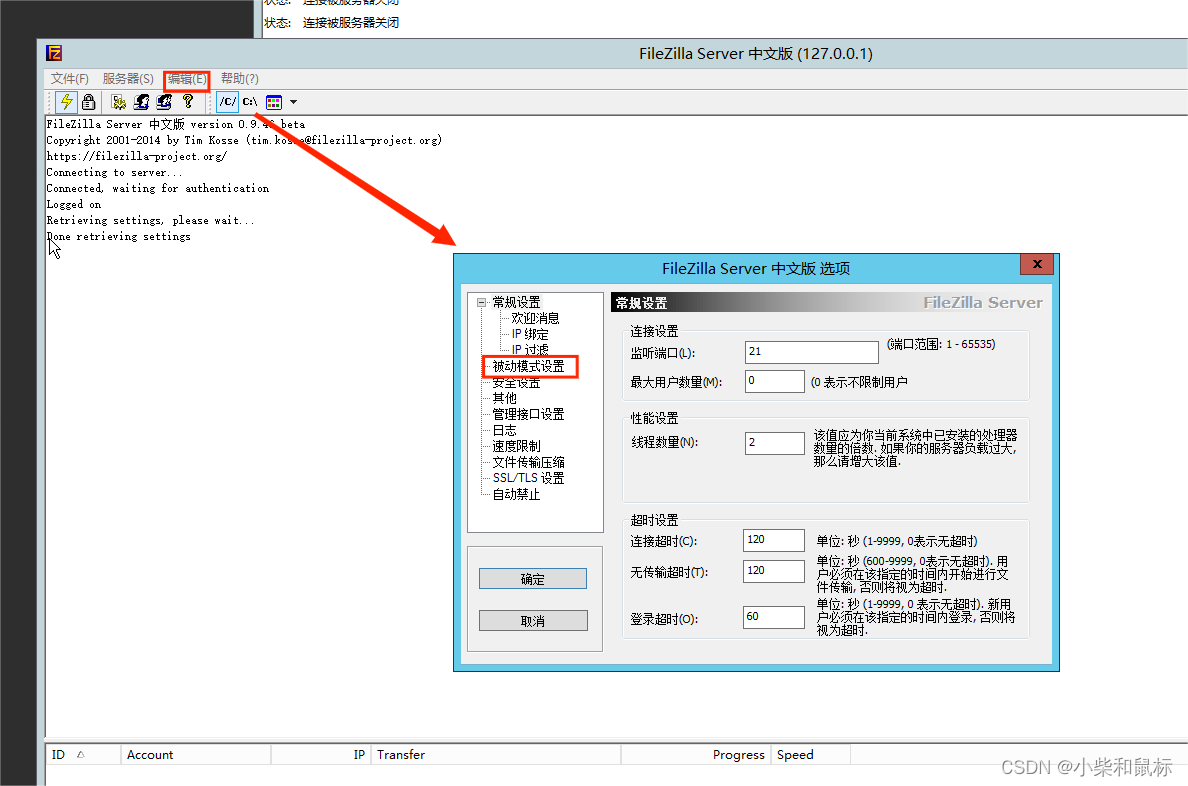Screen dimensions: 1188x786
Task: Click log line 'Retrieving settings, please wait...'
Action: tap(150, 221)
